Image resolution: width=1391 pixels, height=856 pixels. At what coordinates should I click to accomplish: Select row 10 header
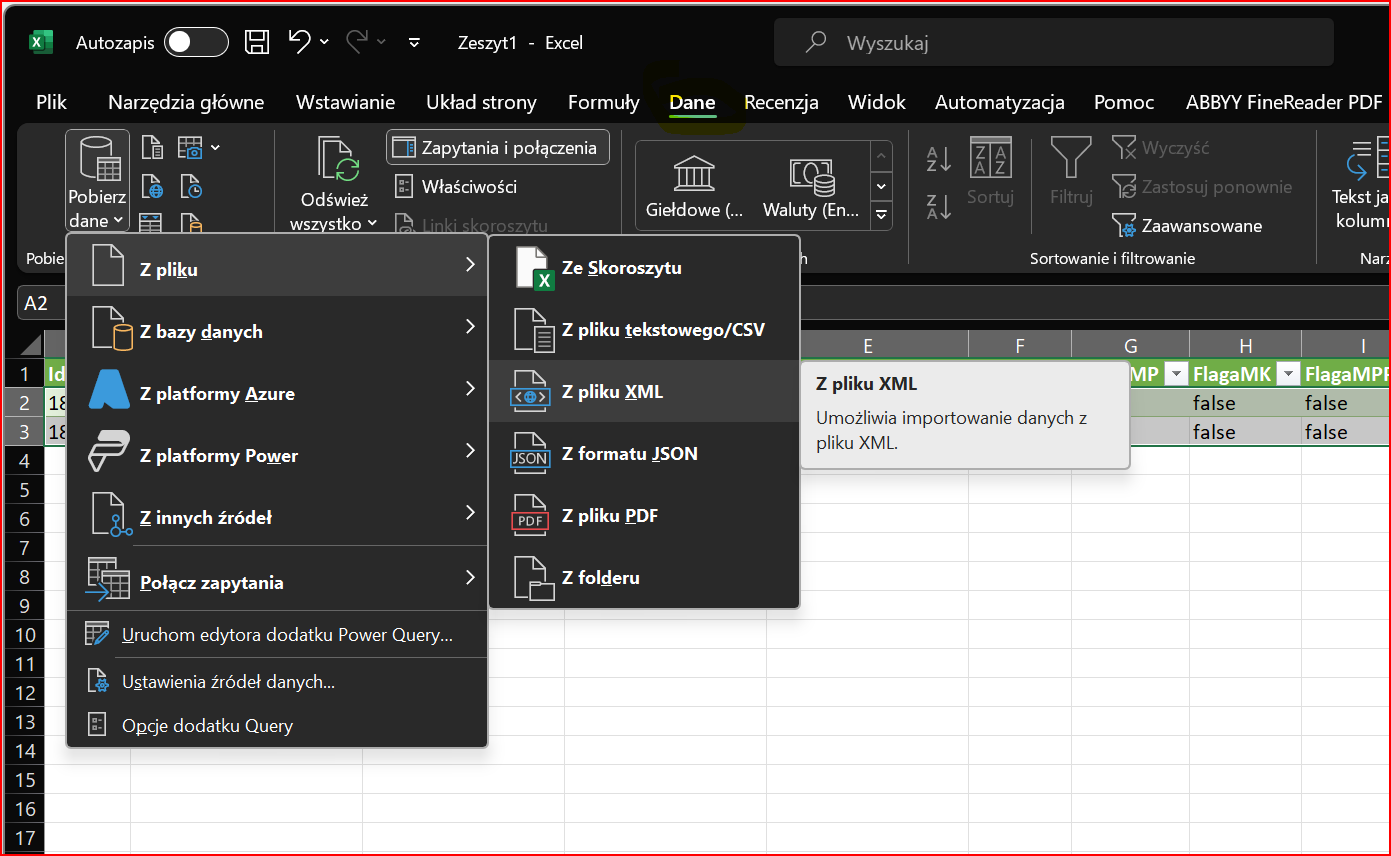[x=25, y=635]
